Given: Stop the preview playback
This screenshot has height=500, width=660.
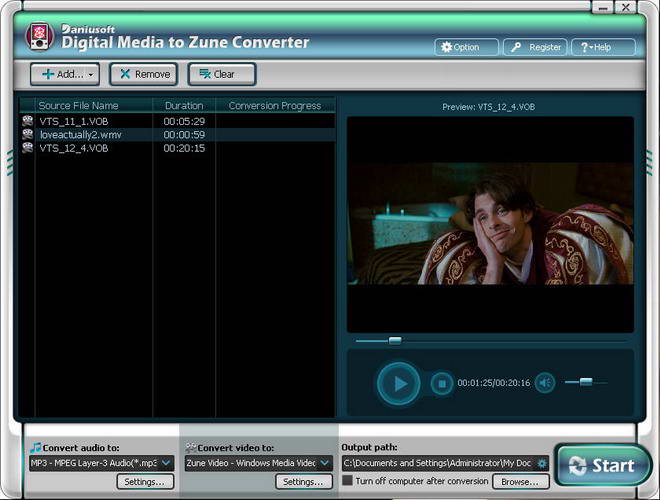Looking at the screenshot, I should 442,383.
